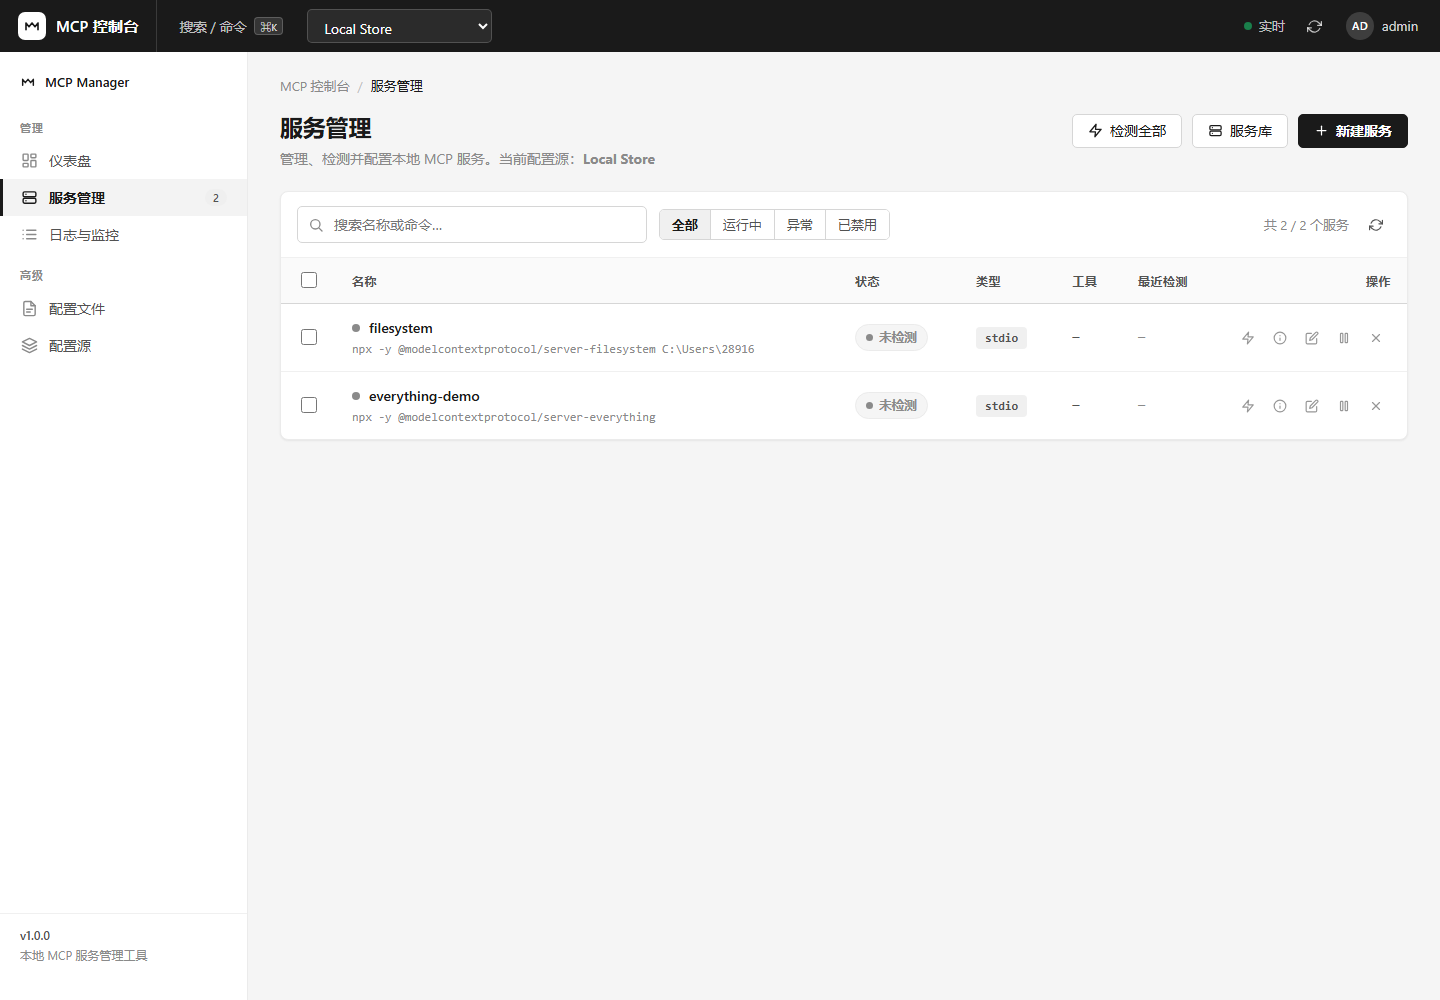Click the 配置文件 document icon

29,309
